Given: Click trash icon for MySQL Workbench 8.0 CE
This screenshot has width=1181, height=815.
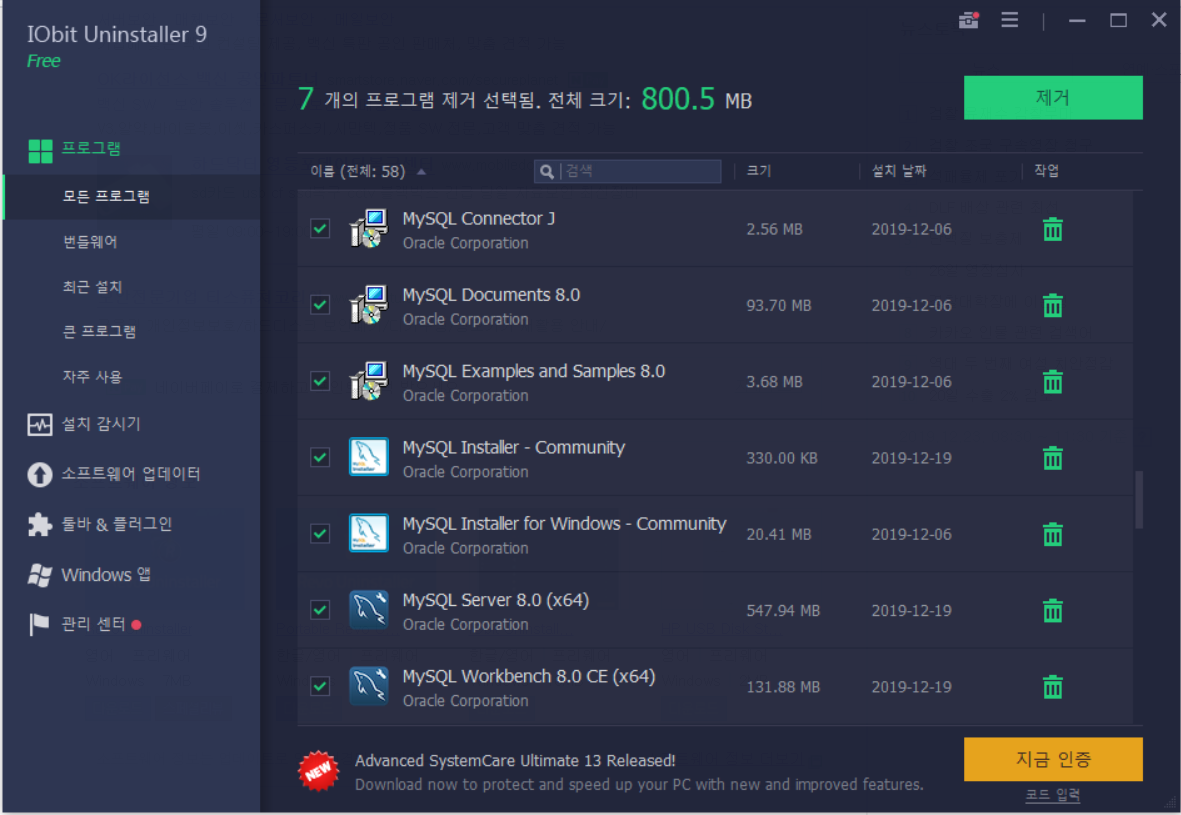Looking at the screenshot, I should pyautogui.click(x=1052, y=687).
